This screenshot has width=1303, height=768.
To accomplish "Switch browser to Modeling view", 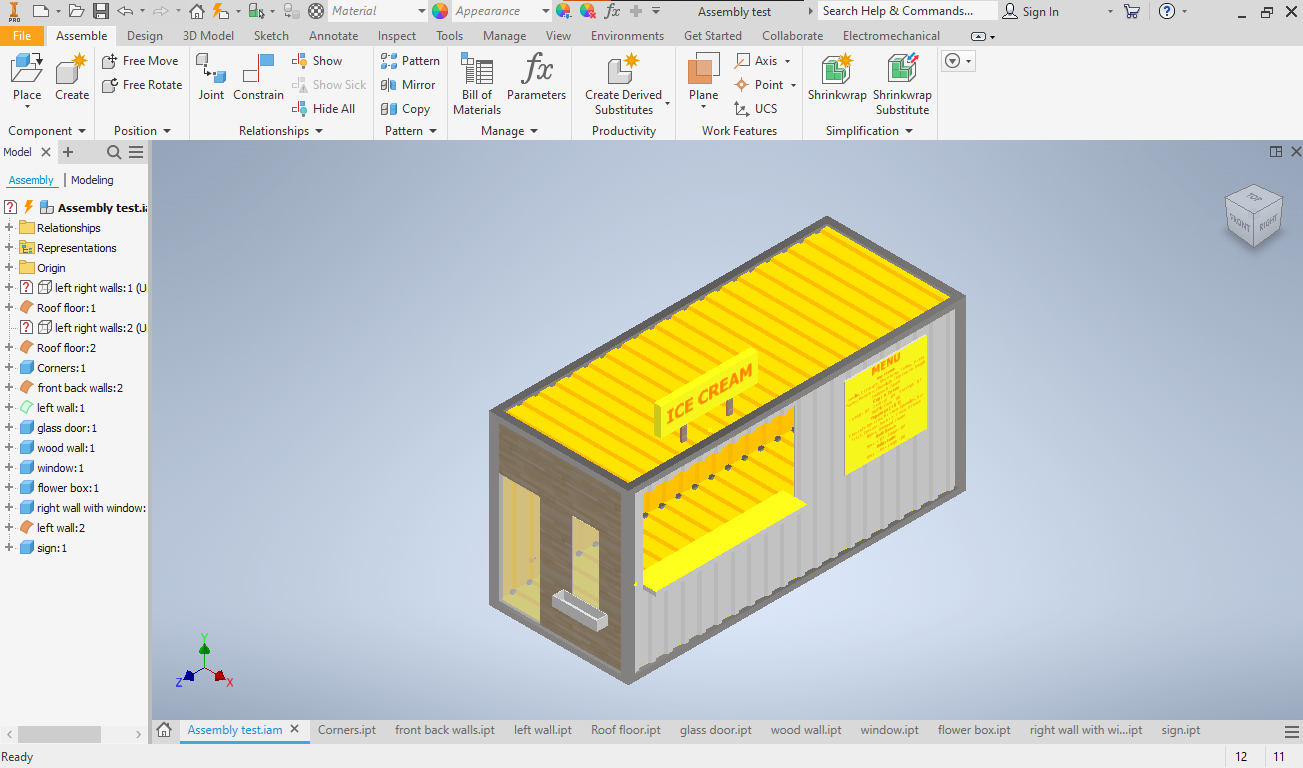I will pyautogui.click(x=92, y=180).
